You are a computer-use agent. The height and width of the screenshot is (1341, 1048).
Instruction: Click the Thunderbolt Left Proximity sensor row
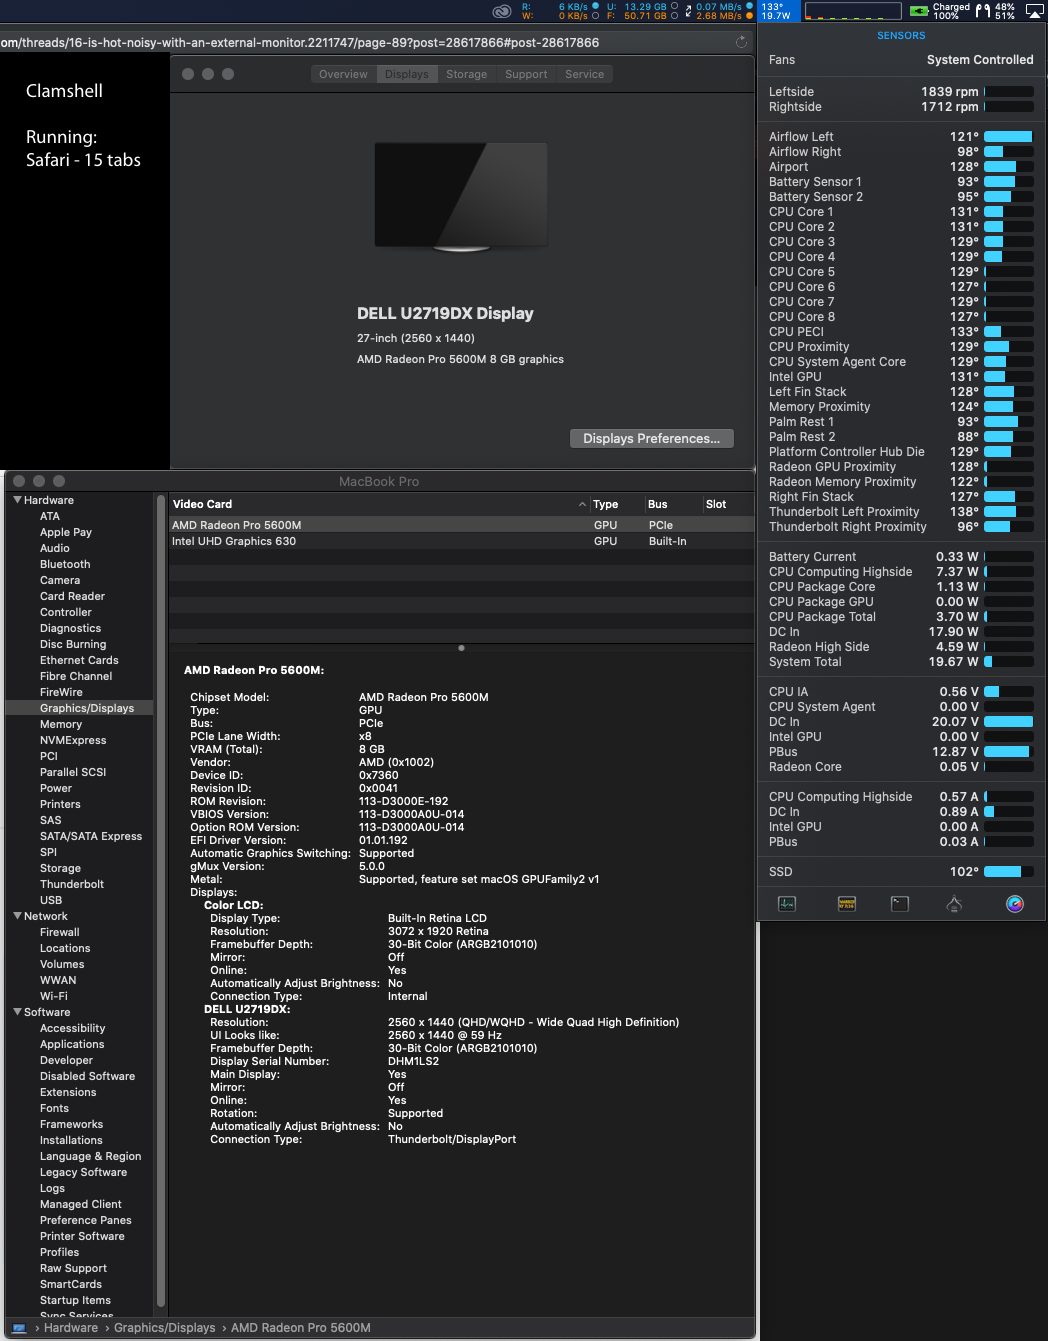pos(901,511)
